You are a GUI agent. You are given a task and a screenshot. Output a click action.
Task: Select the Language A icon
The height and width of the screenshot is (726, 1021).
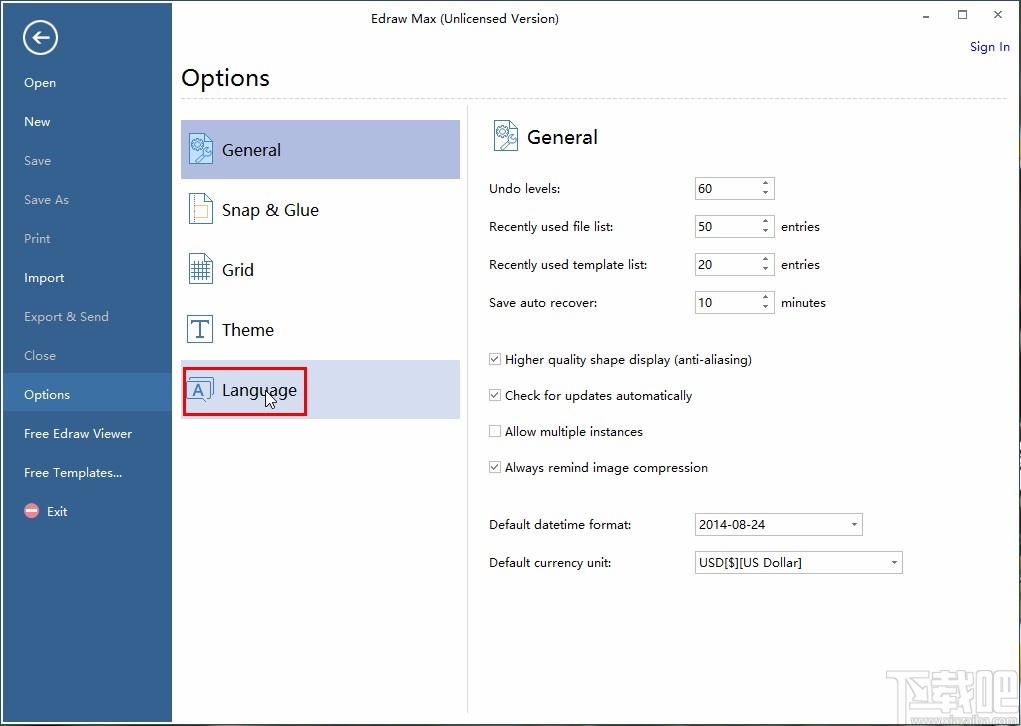click(x=200, y=389)
